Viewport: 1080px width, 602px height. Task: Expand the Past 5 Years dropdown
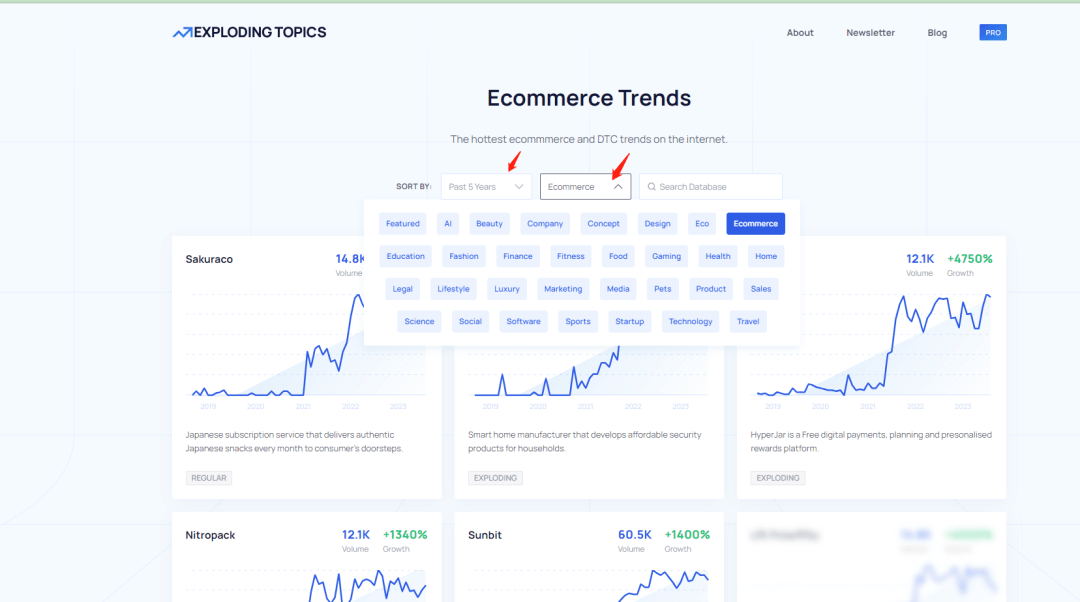pos(486,187)
